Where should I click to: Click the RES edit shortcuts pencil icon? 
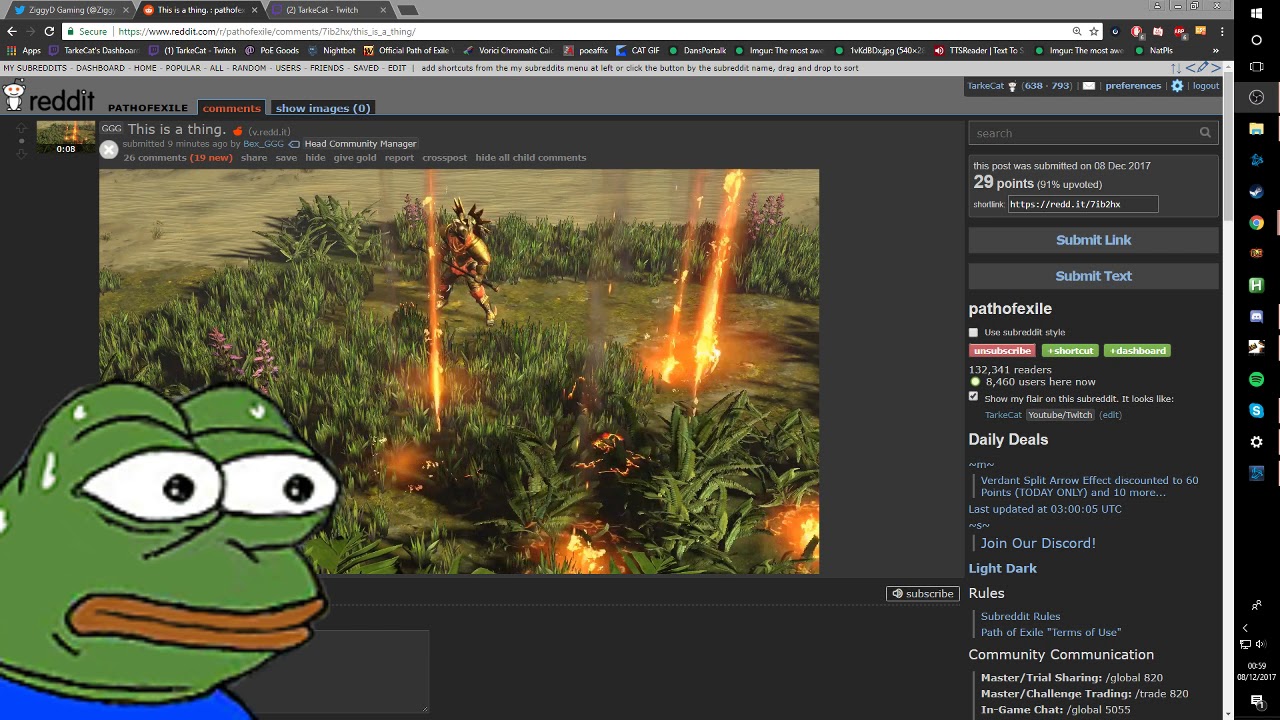pyautogui.click(x=1203, y=68)
